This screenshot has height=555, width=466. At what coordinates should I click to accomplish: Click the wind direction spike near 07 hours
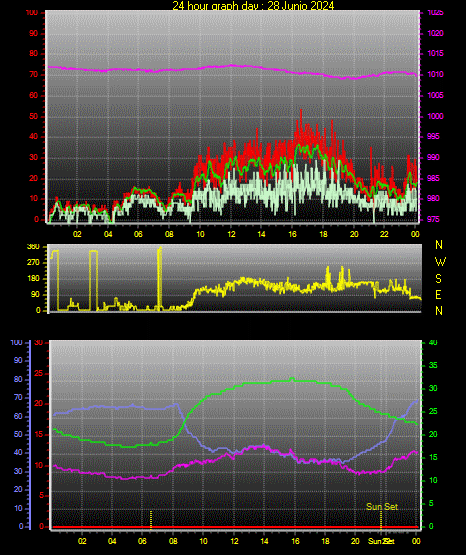point(160,278)
